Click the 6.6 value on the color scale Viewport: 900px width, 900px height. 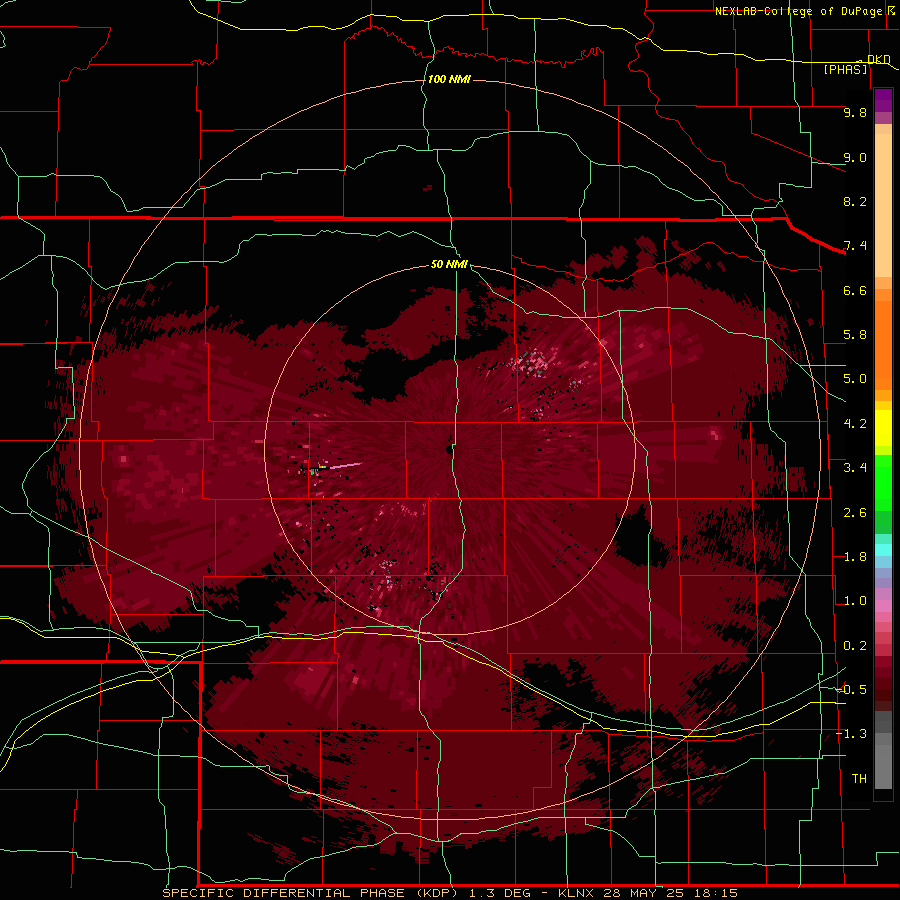click(x=855, y=290)
